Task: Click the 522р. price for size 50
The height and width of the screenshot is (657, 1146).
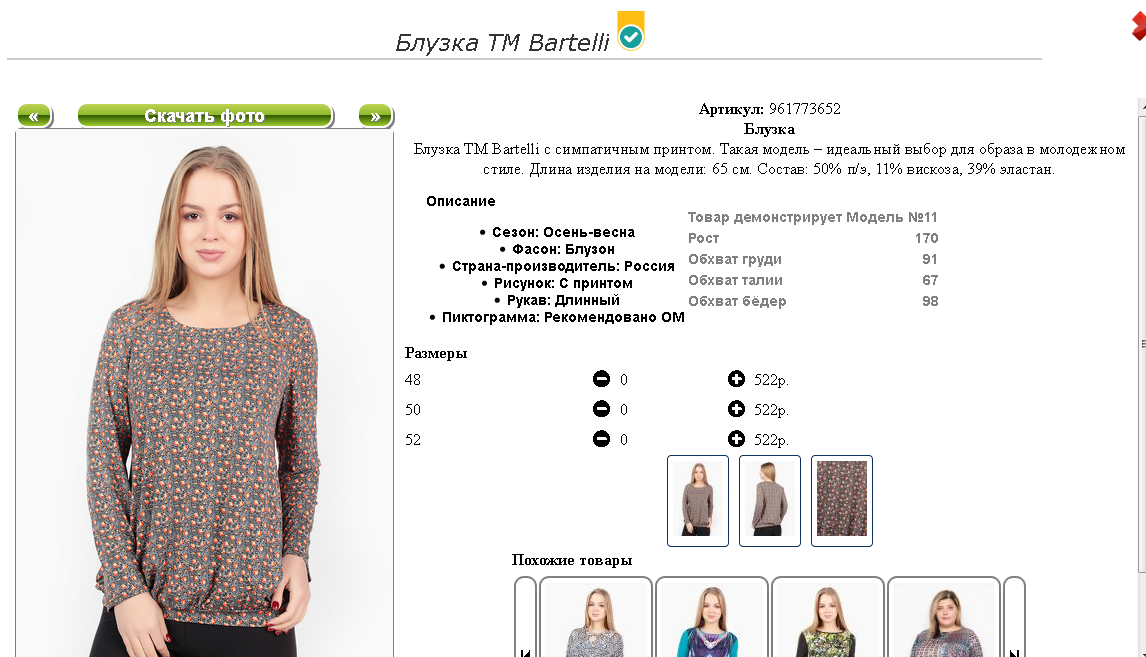Action: [x=772, y=410]
